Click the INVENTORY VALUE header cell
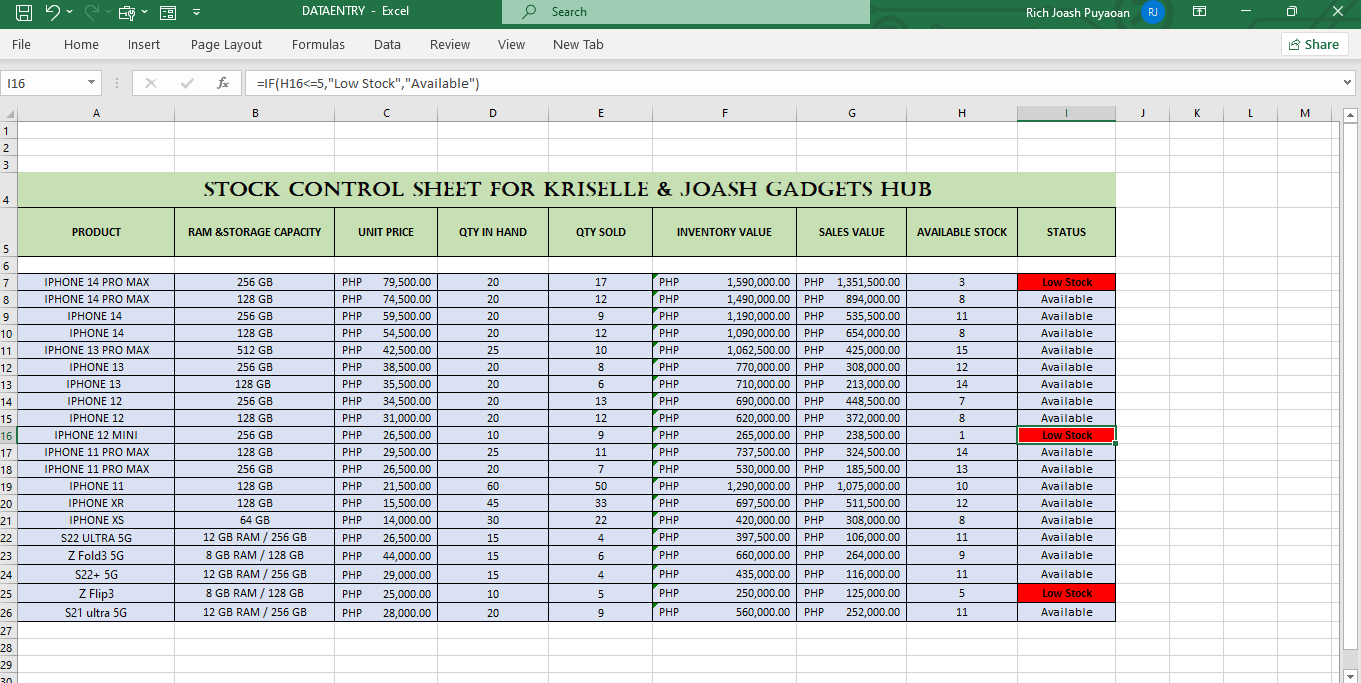The width and height of the screenshot is (1361, 683). click(724, 232)
